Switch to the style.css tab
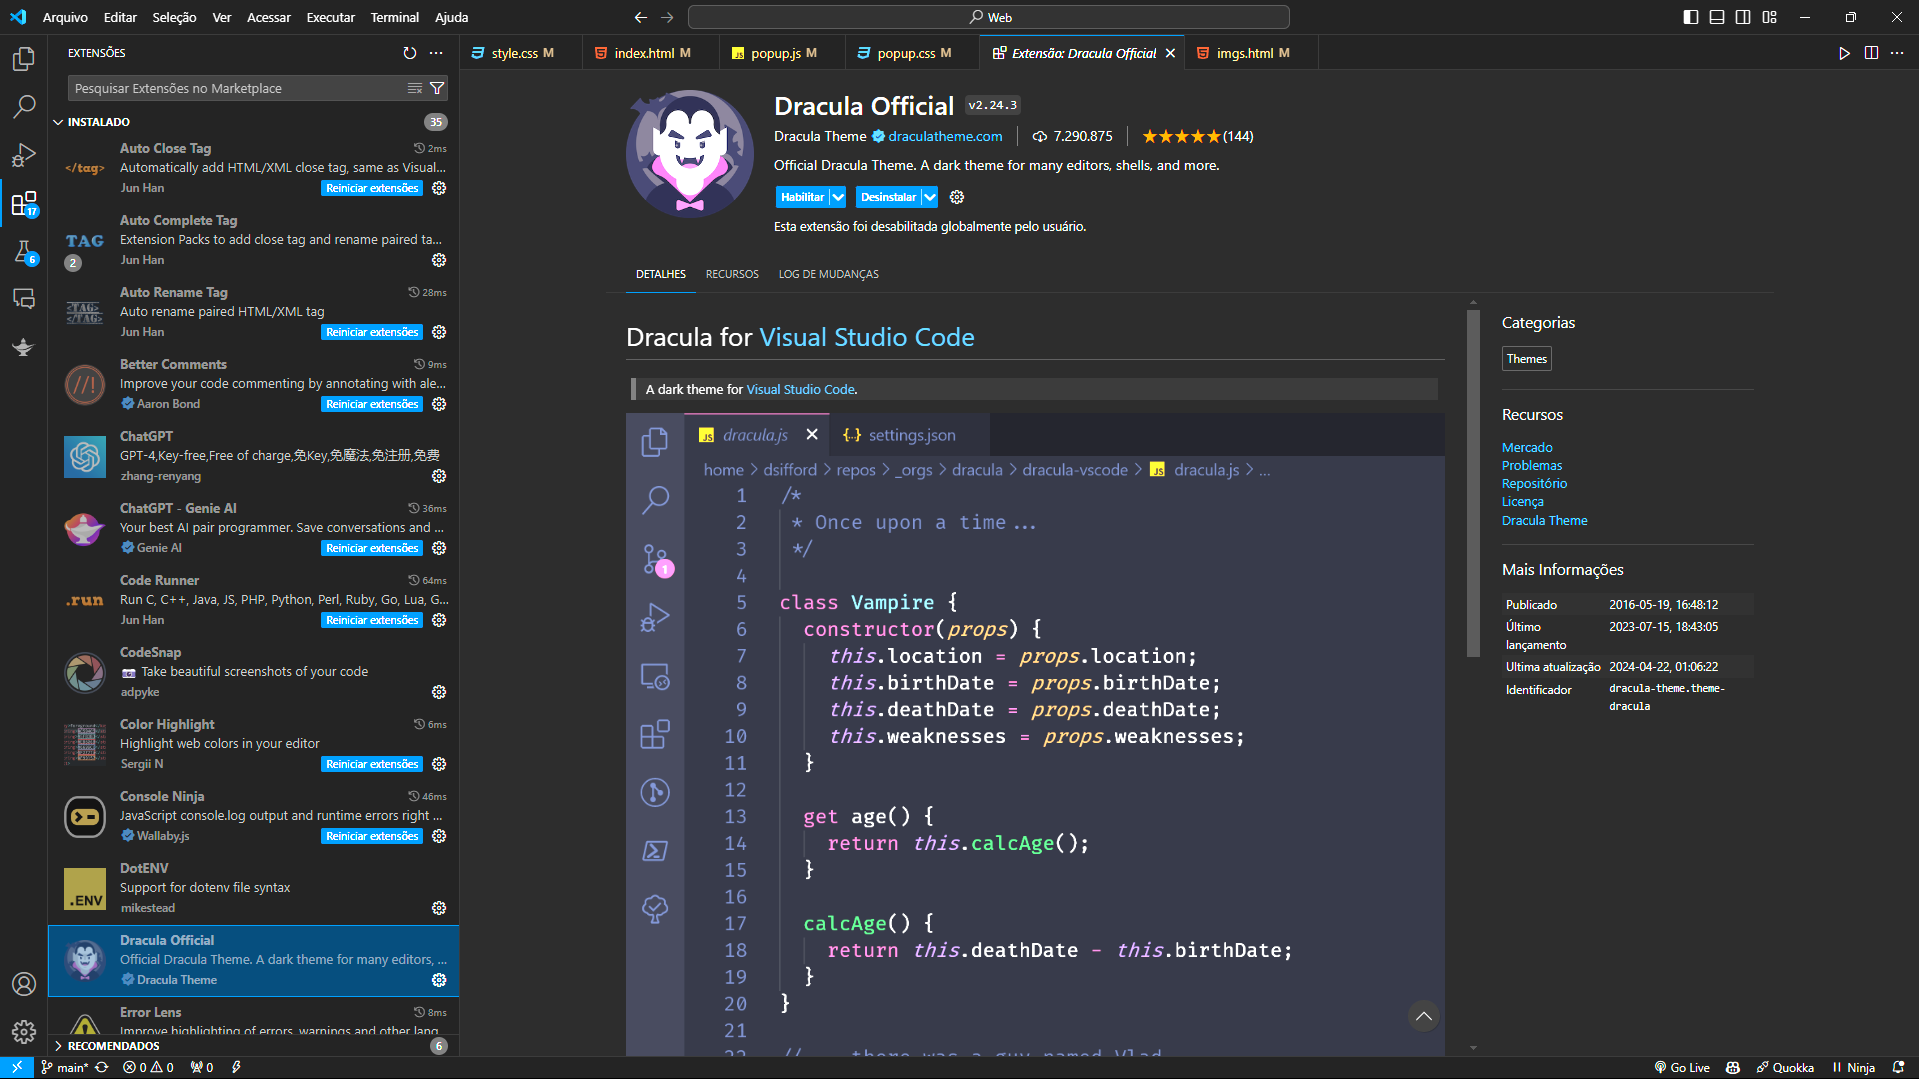Viewport: 1919px width, 1079px height. pos(521,53)
